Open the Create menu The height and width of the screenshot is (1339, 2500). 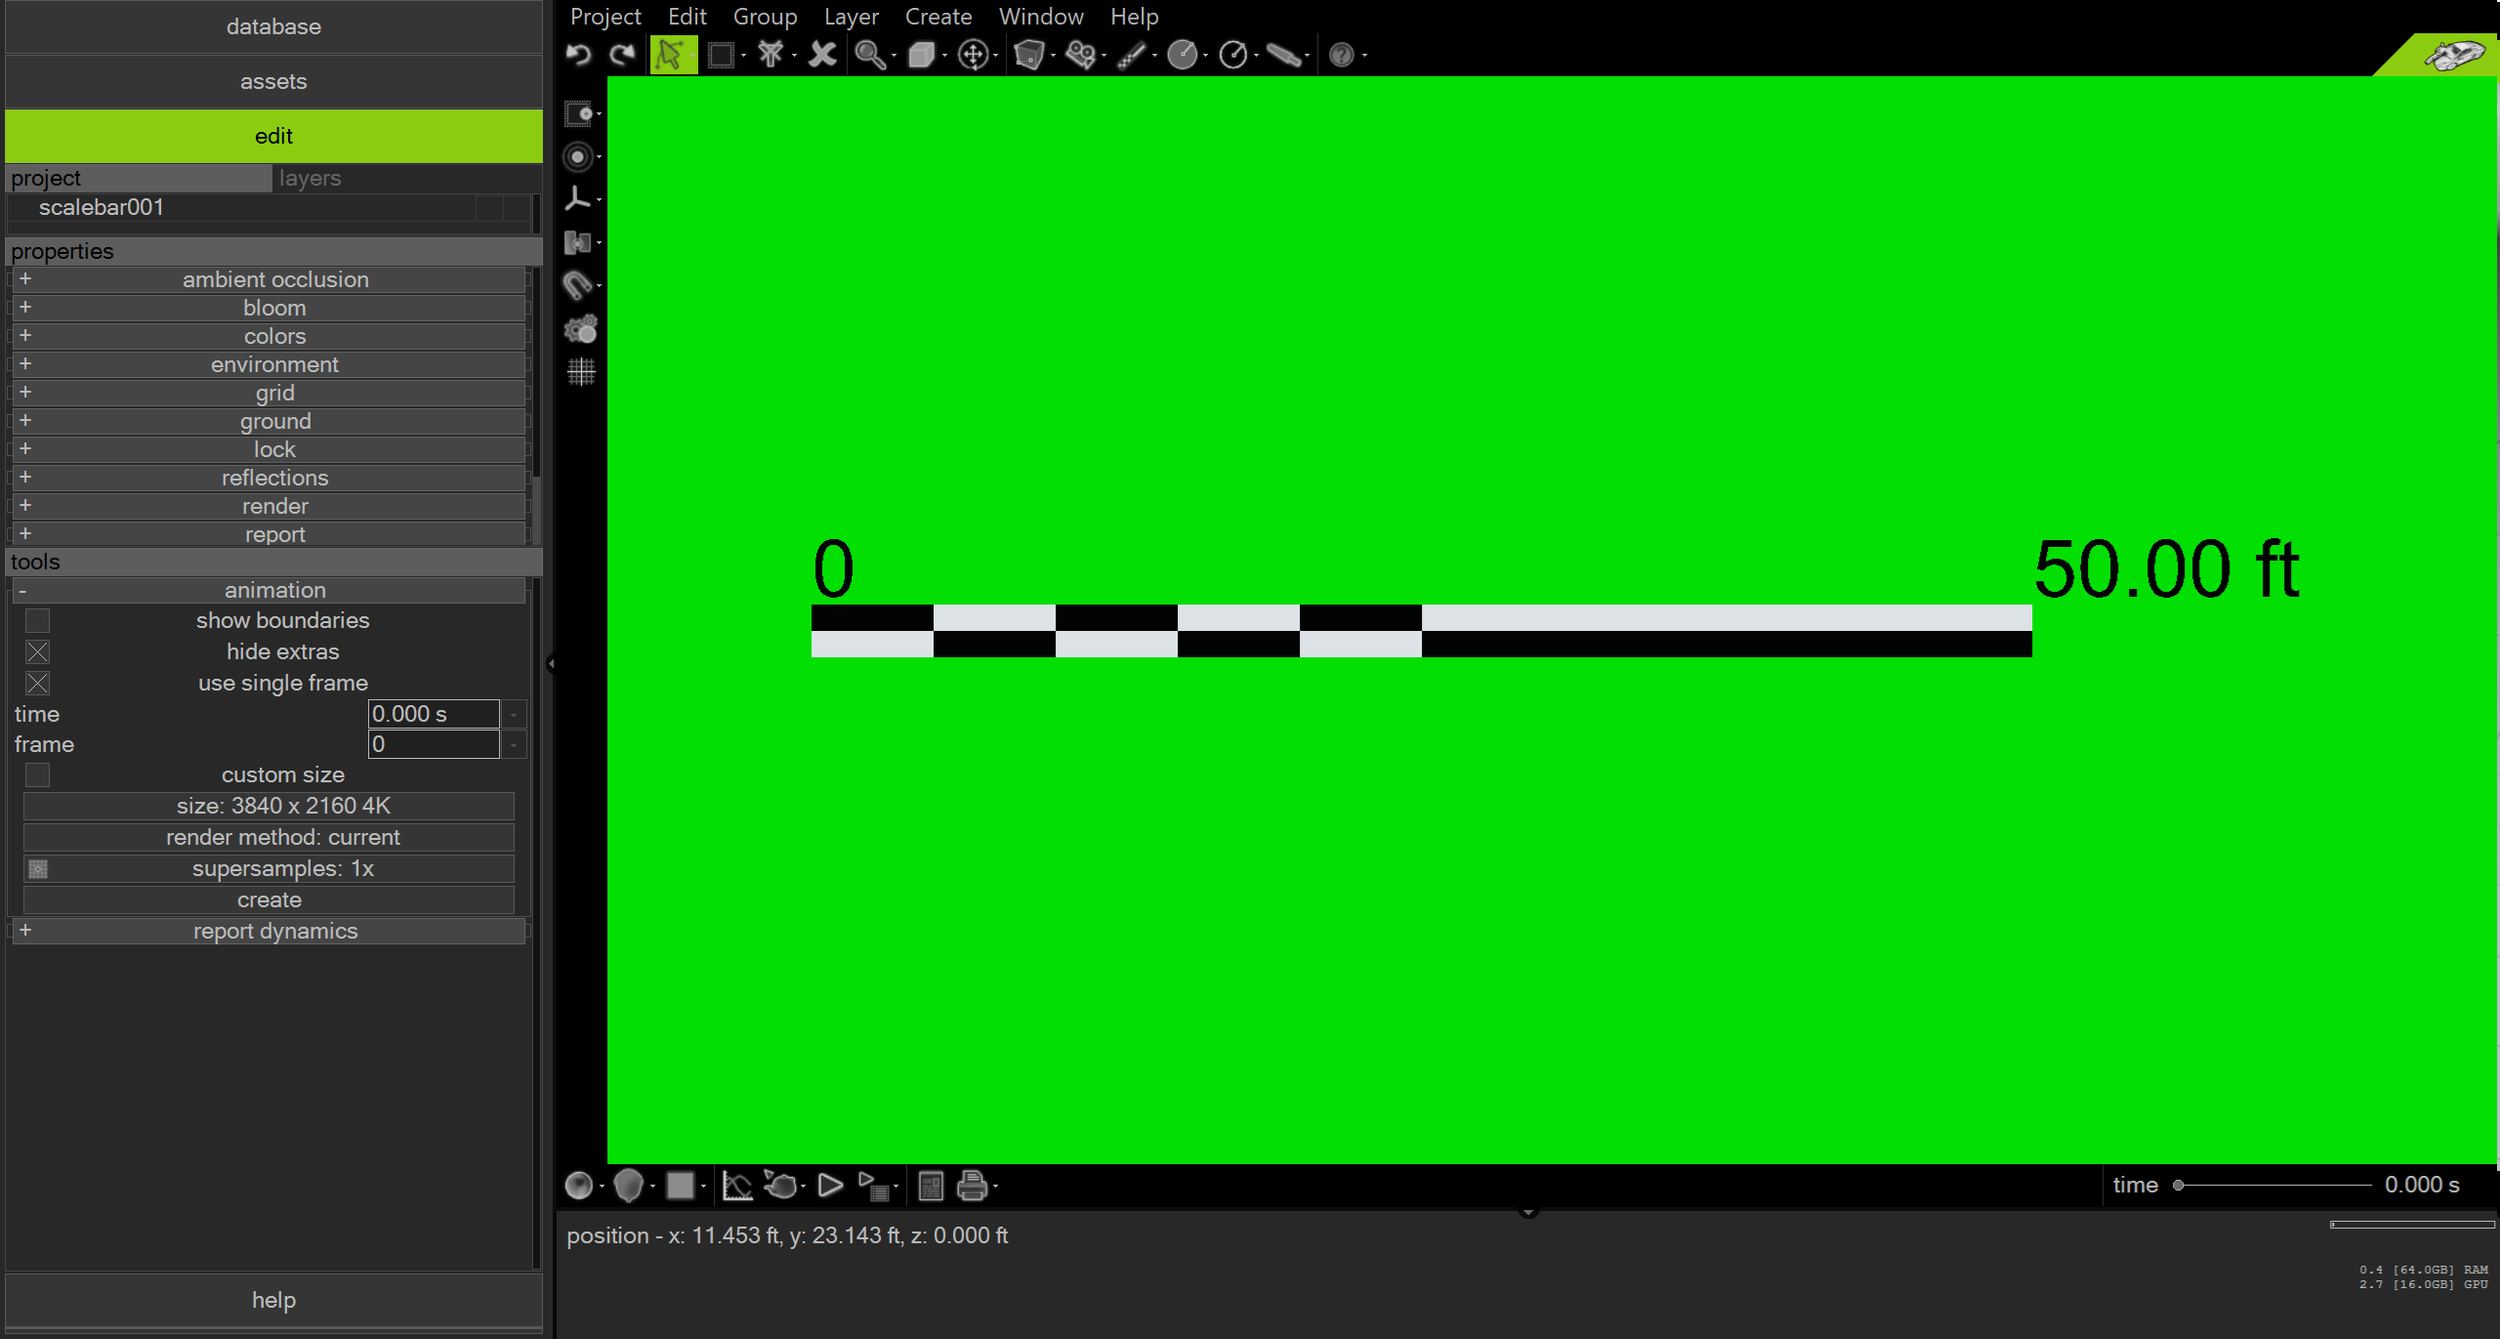(x=938, y=17)
